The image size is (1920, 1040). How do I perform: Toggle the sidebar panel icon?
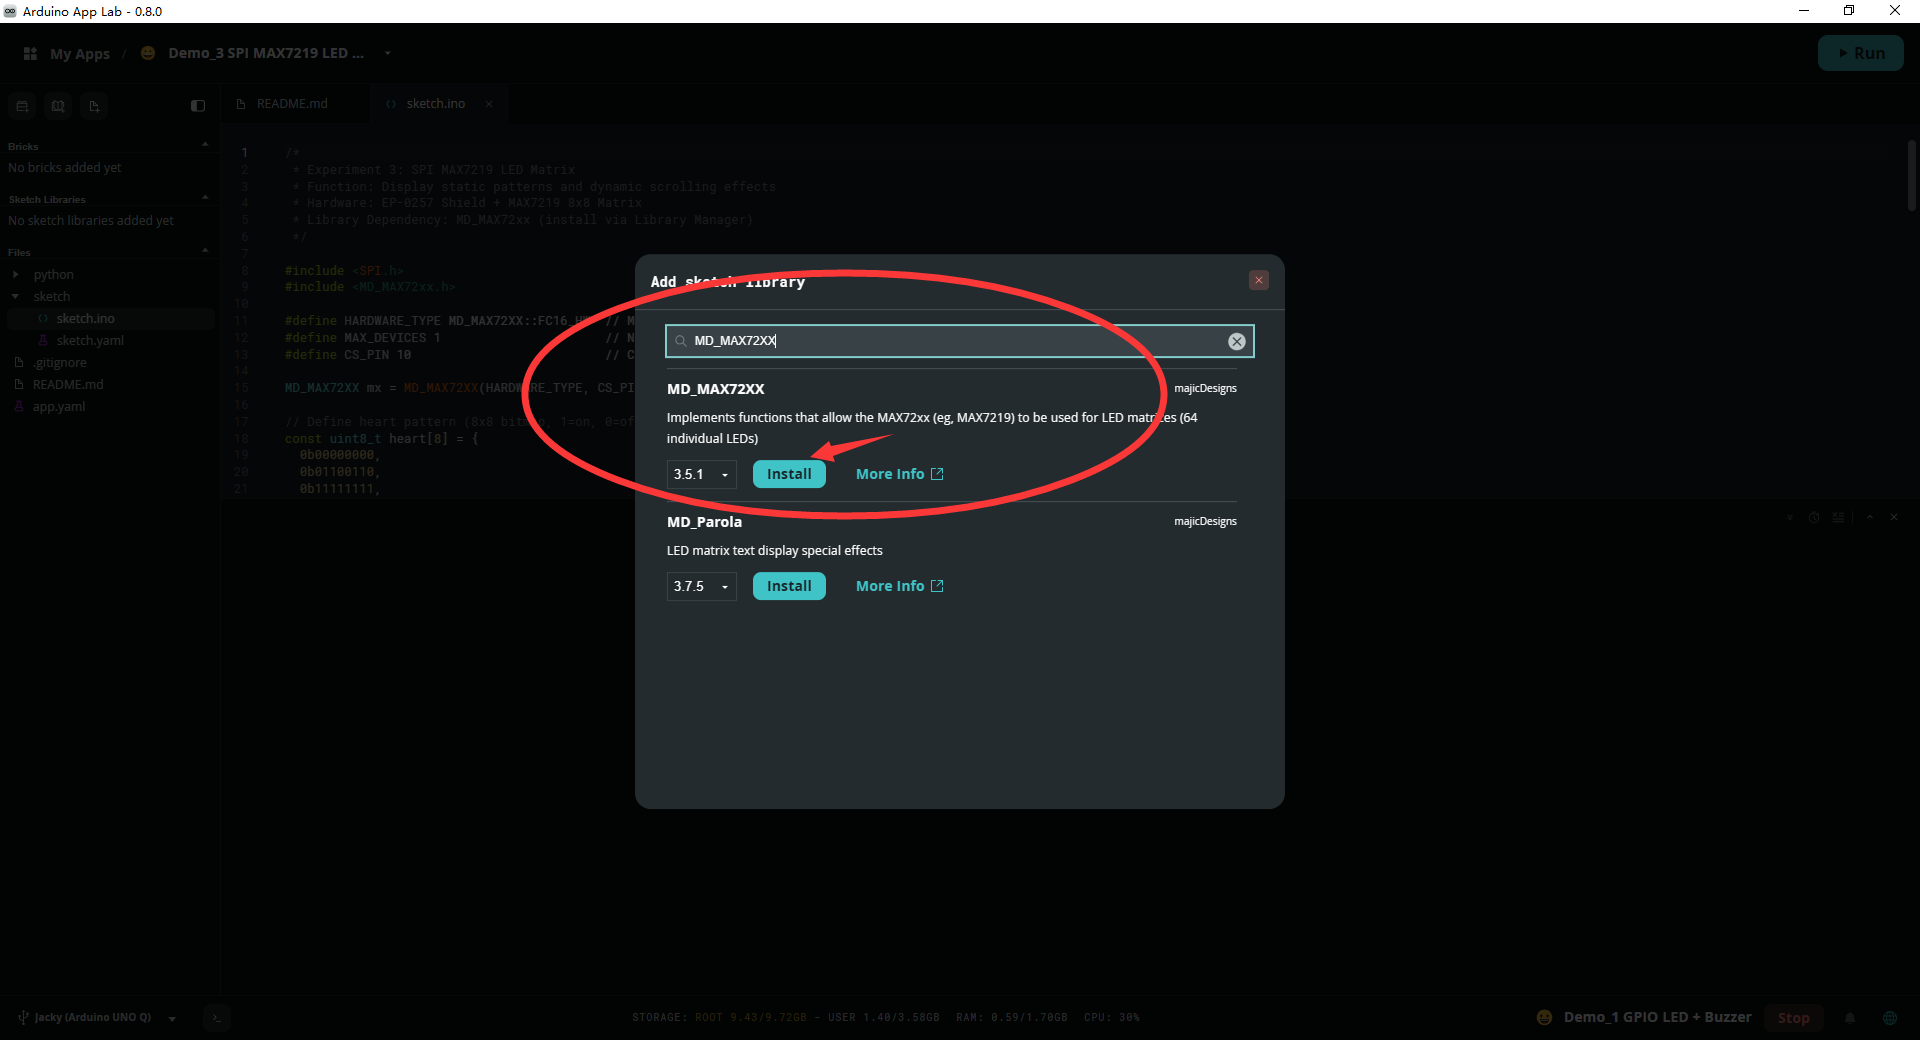pos(198,106)
